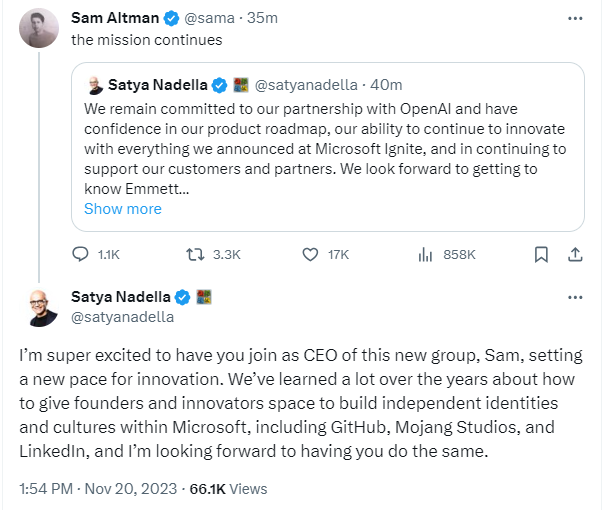Click the @sama handle
Viewport: 602px width, 510px height.
click(x=199, y=19)
